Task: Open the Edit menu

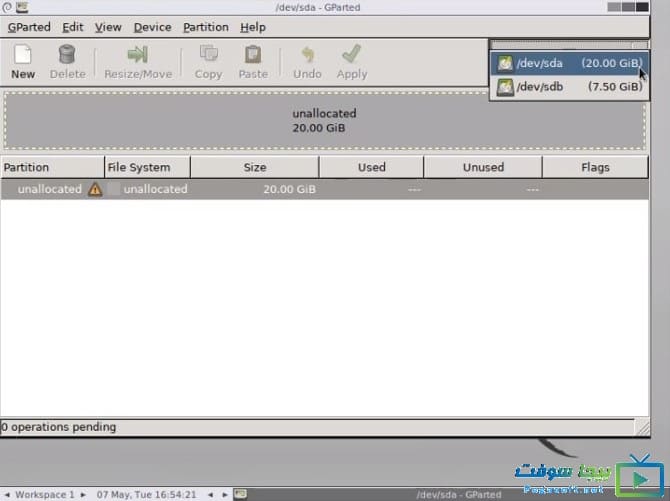Action: pos(73,27)
